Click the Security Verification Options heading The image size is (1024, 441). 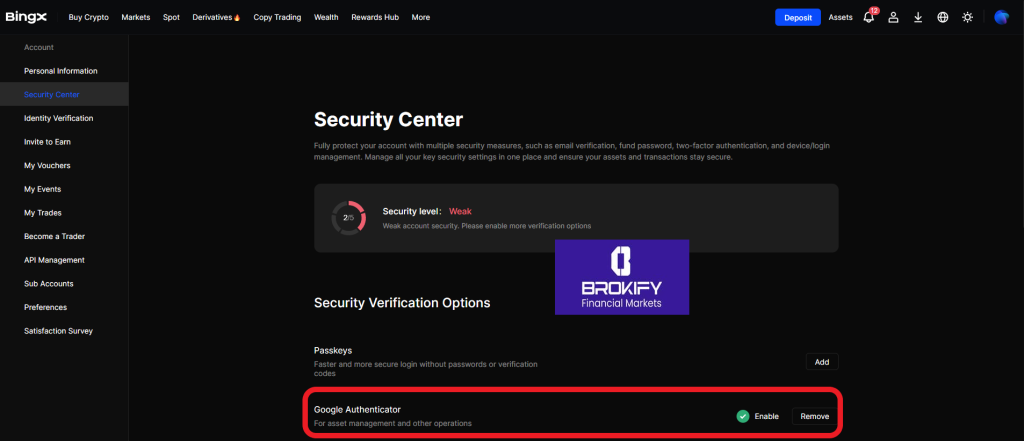402,303
